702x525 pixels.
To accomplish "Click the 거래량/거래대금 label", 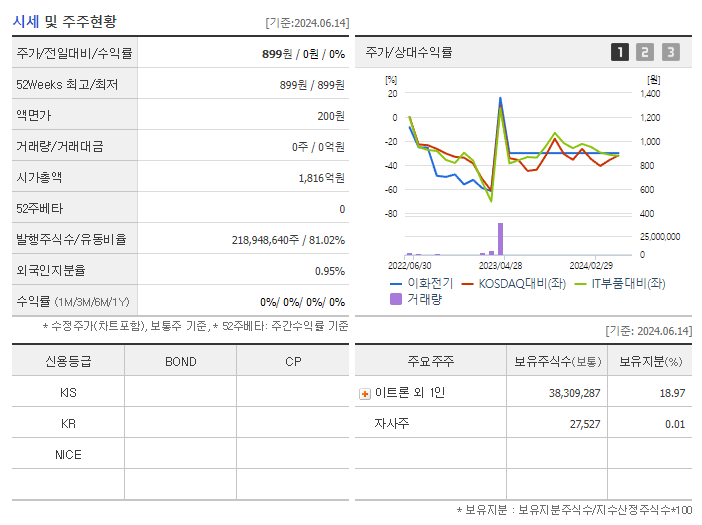I will 60,146.
